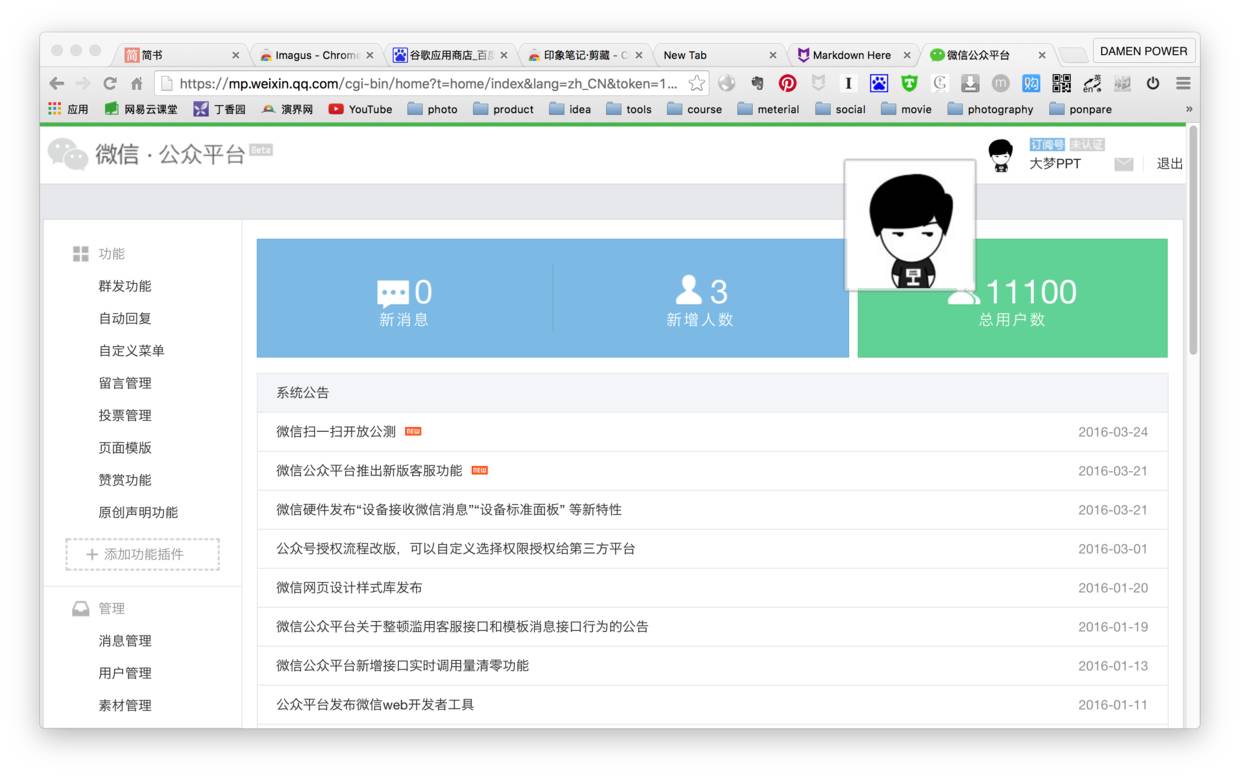Screen dimensions: 1240x776
Task: Click the DAMEN POWER profile button
Action: (x=1144, y=51)
